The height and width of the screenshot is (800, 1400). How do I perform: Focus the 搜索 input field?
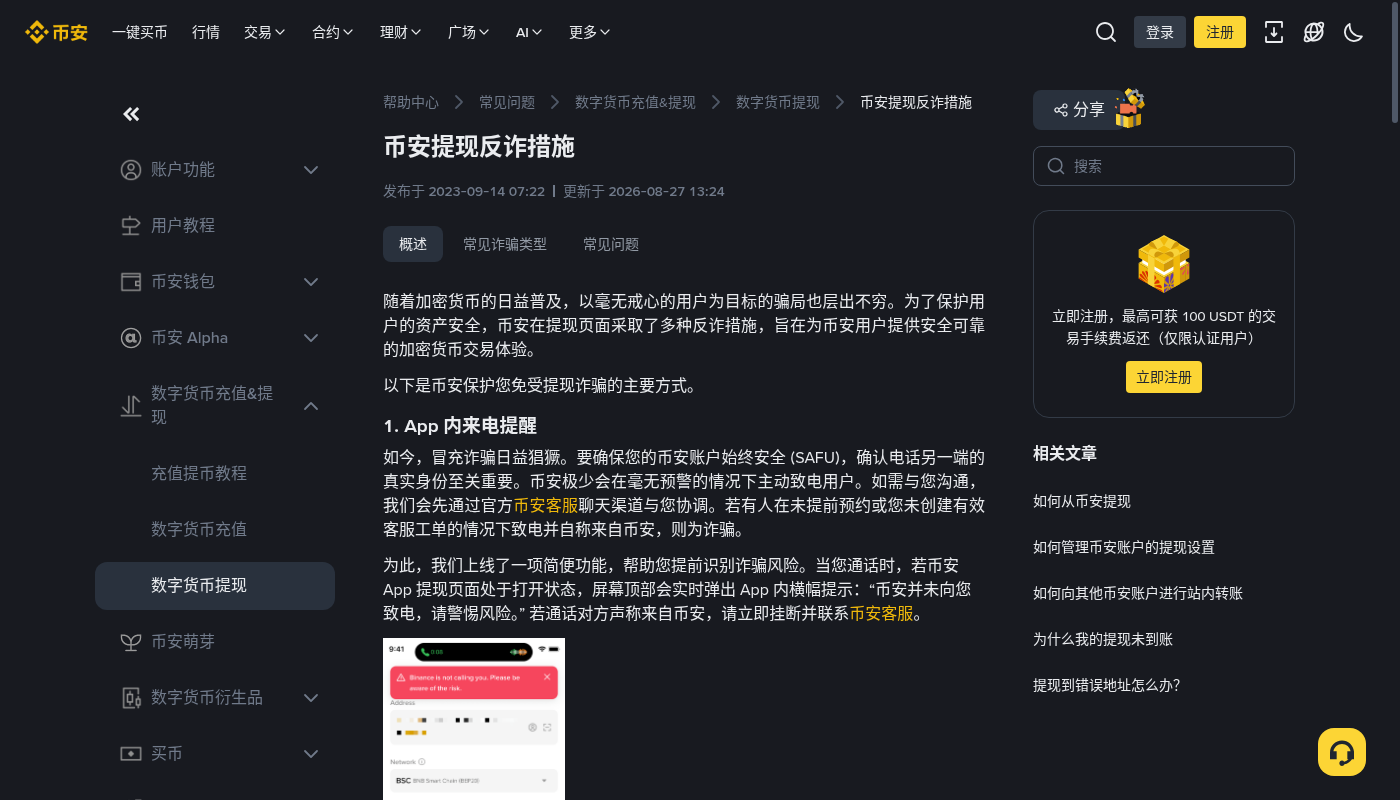click(1164, 166)
